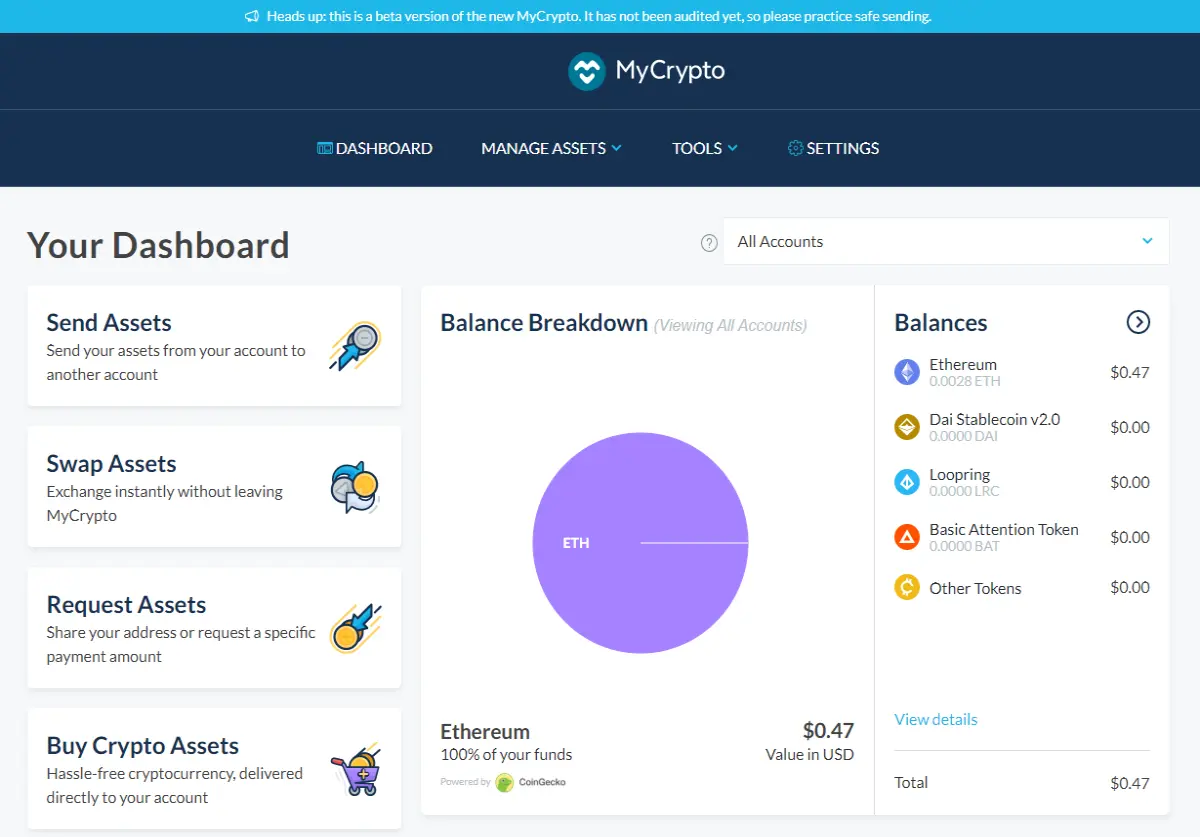Click the Dashboard panel icon in navigation

click(x=324, y=148)
